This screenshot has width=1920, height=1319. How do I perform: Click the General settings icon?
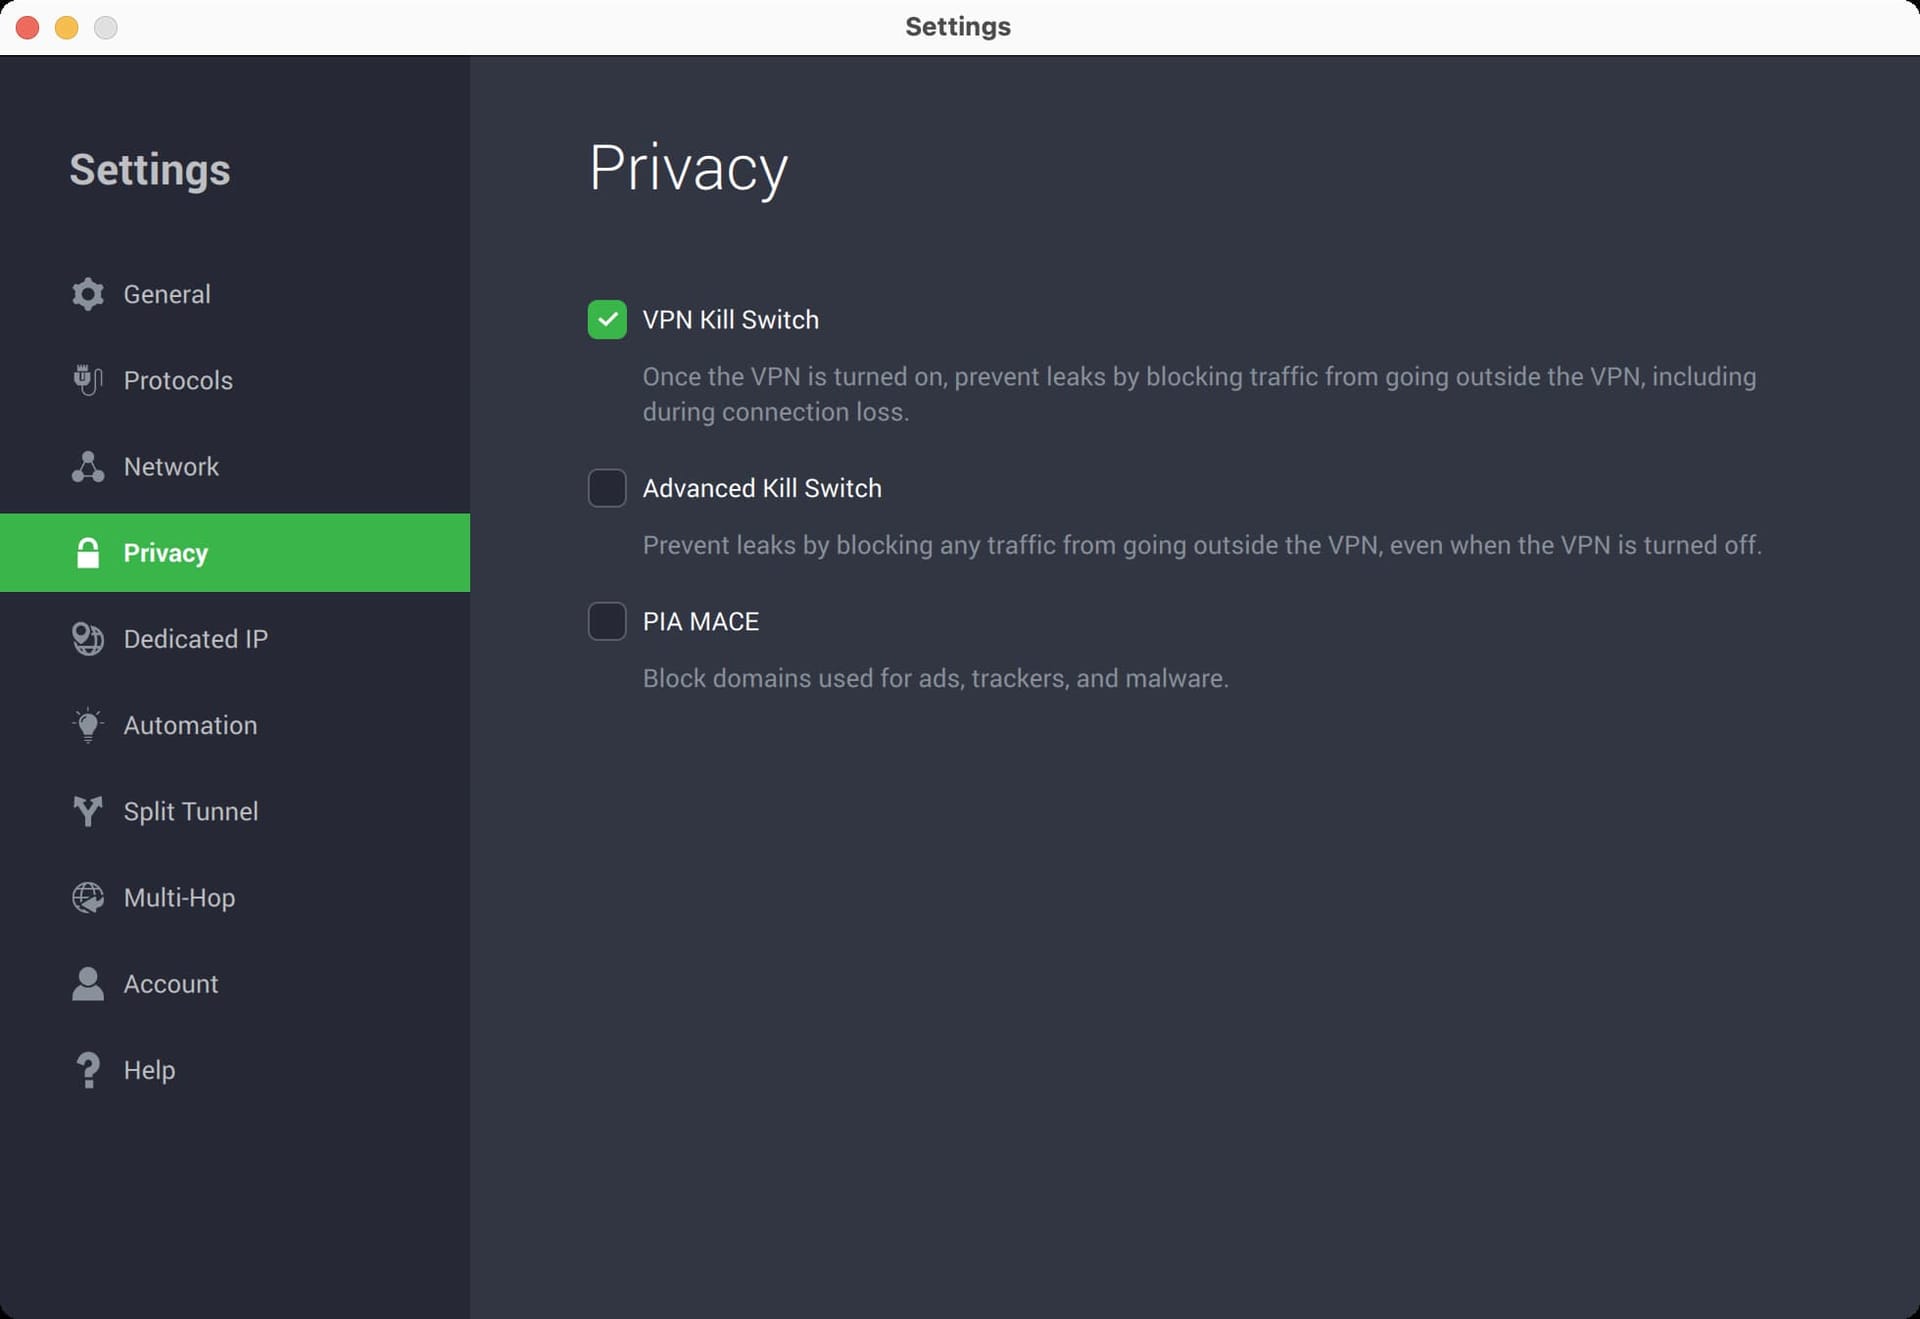pyautogui.click(x=86, y=292)
